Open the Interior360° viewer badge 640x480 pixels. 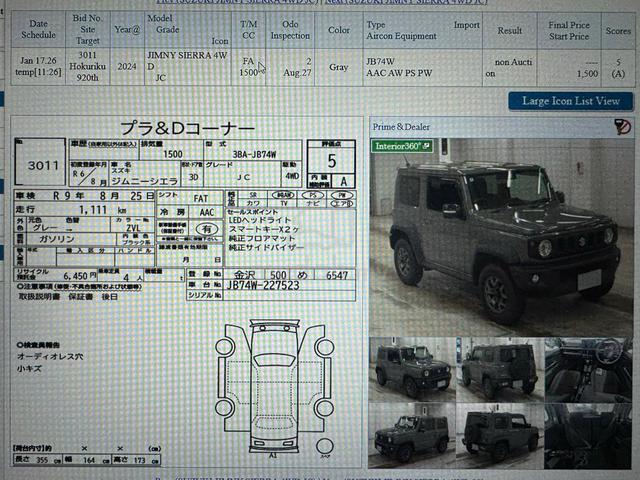point(402,146)
